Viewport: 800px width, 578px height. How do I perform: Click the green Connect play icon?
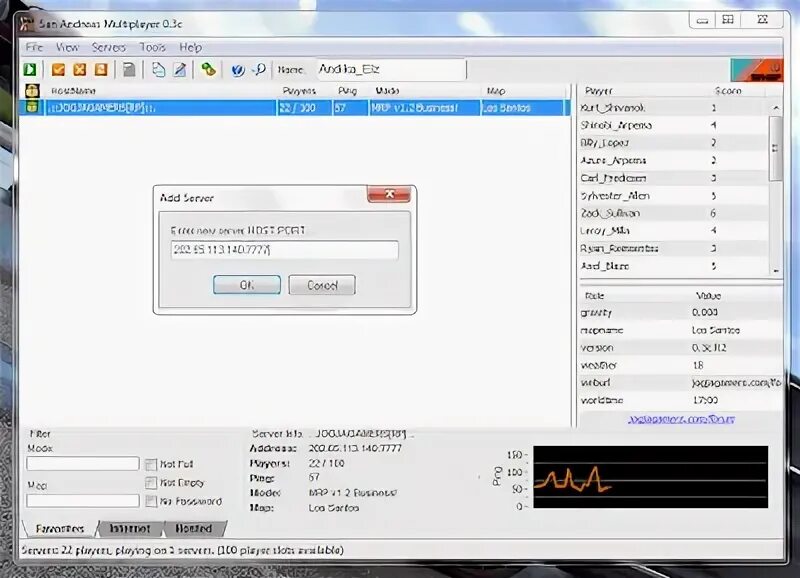(30, 69)
